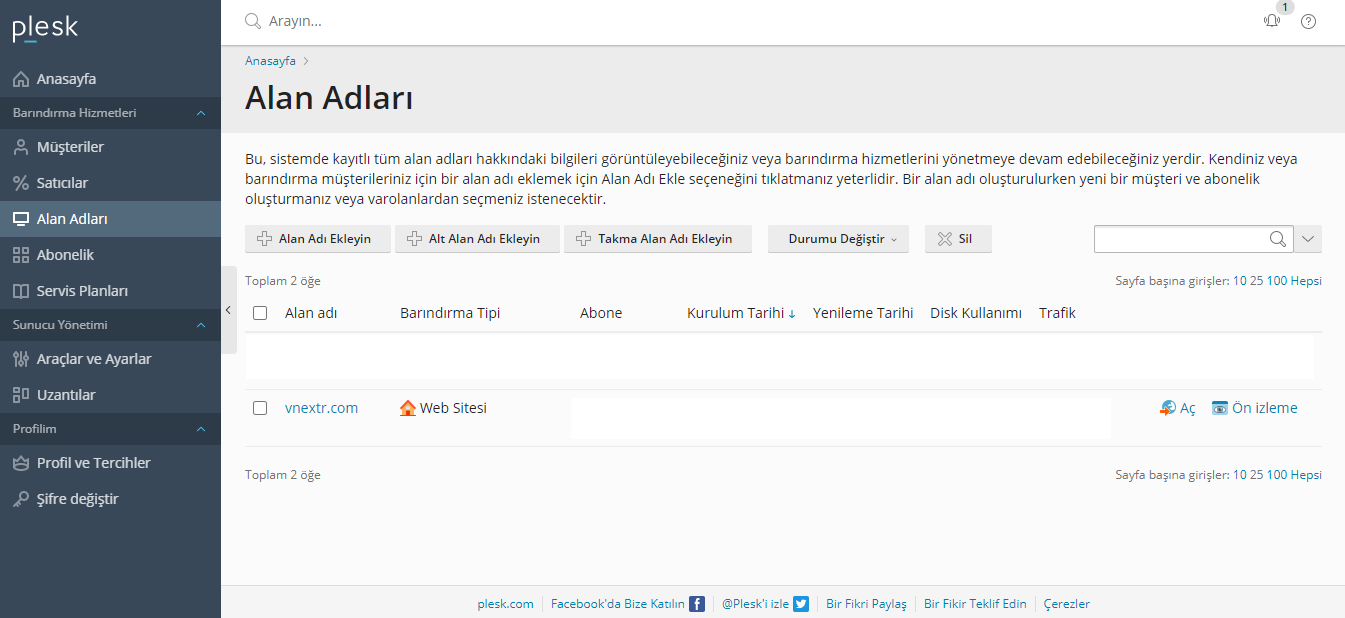Open the Durumu Değiştir dropdown
Viewport: 1345px width, 618px height.
pos(838,239)
